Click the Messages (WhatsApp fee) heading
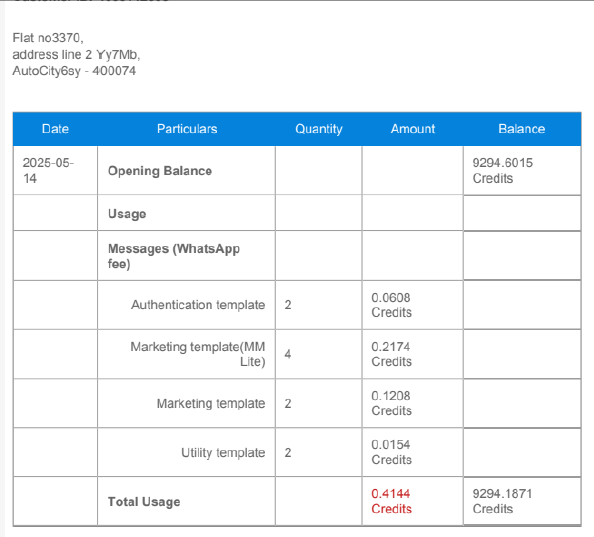The width and height of the screenshot is (594, 537). pos(174,256)
